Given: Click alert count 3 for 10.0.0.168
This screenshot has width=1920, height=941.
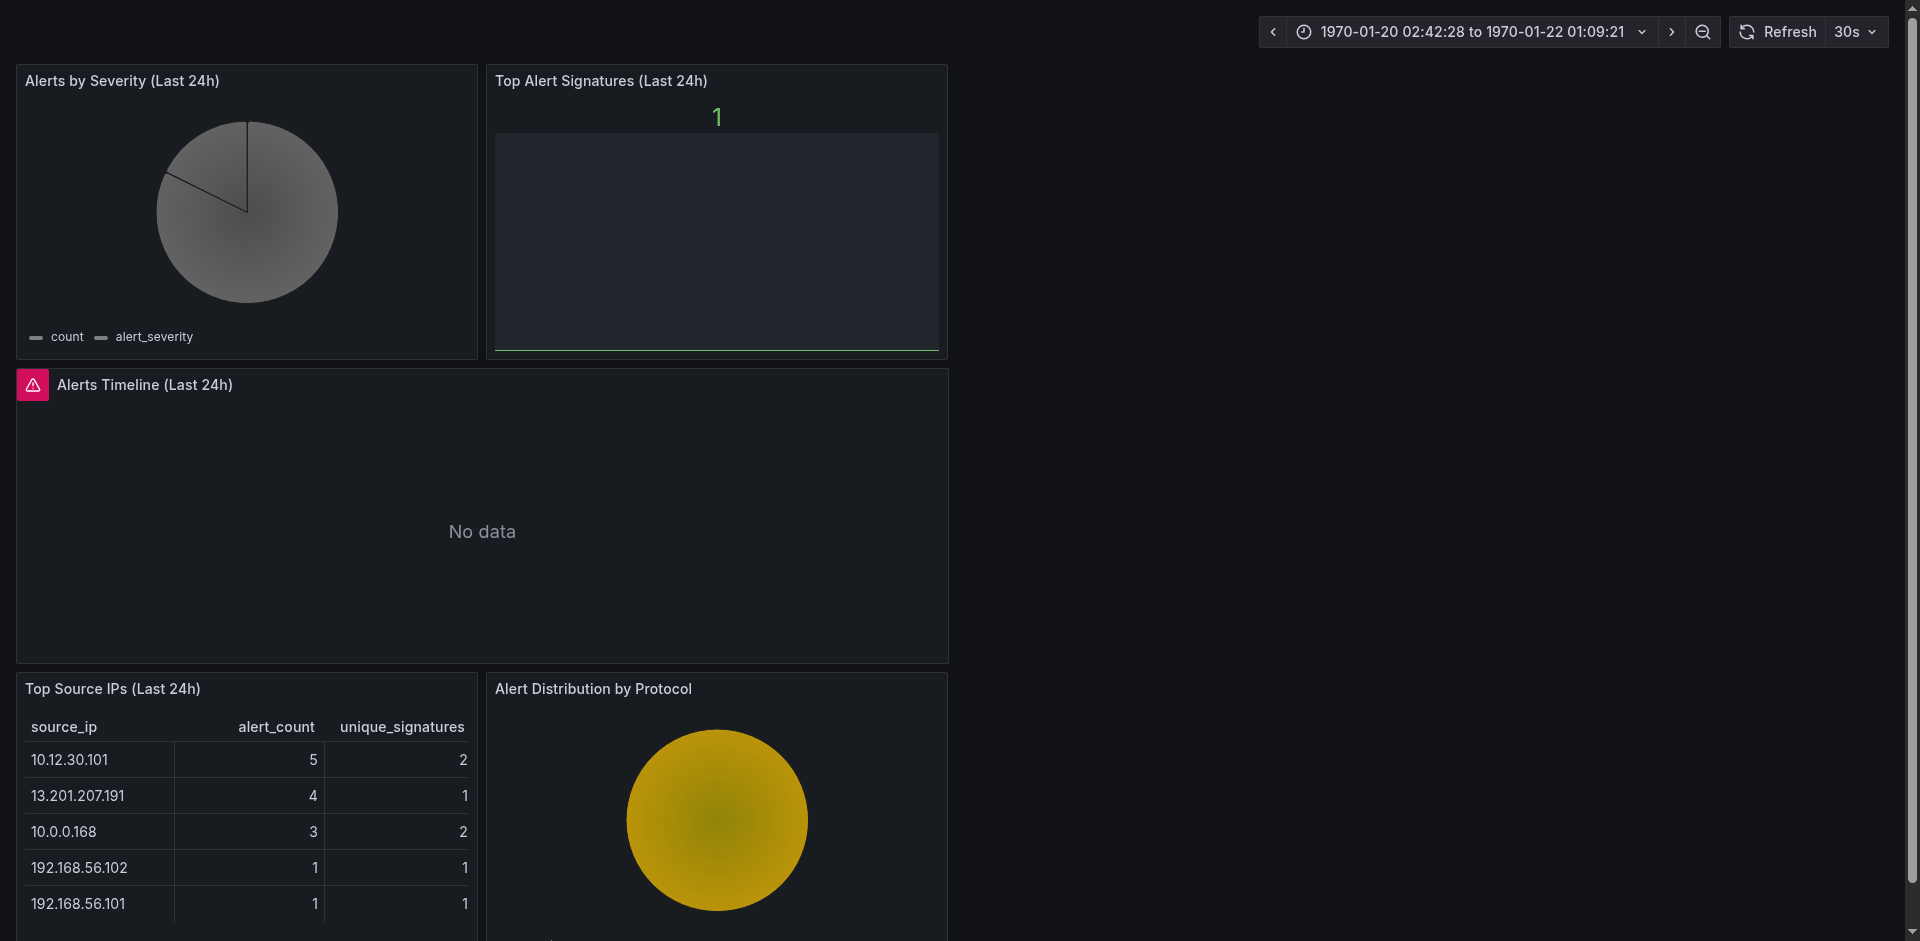Looking at the screenshot, I should coord(250,832).
